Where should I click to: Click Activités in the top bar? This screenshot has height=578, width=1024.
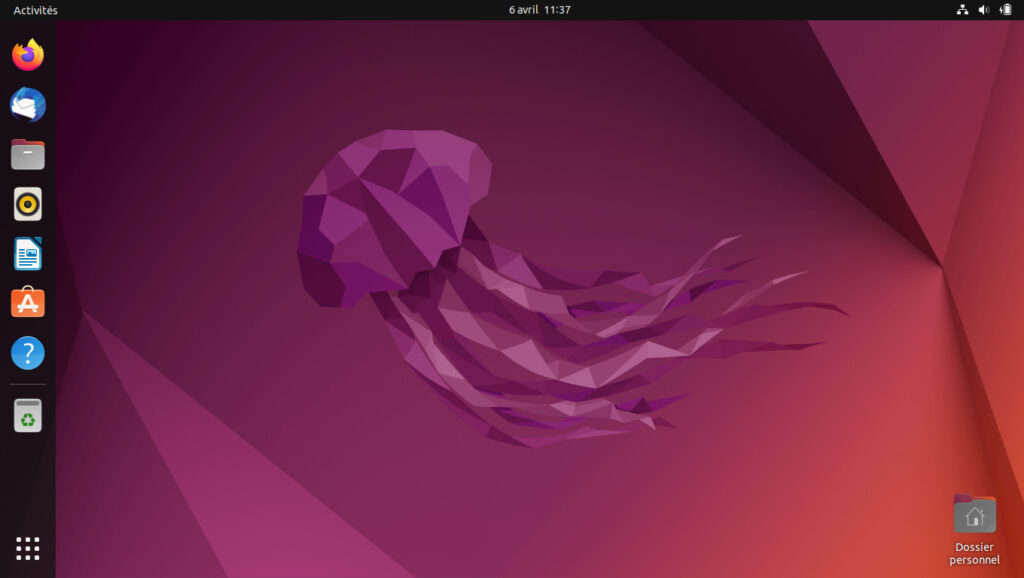coord(35,10)
